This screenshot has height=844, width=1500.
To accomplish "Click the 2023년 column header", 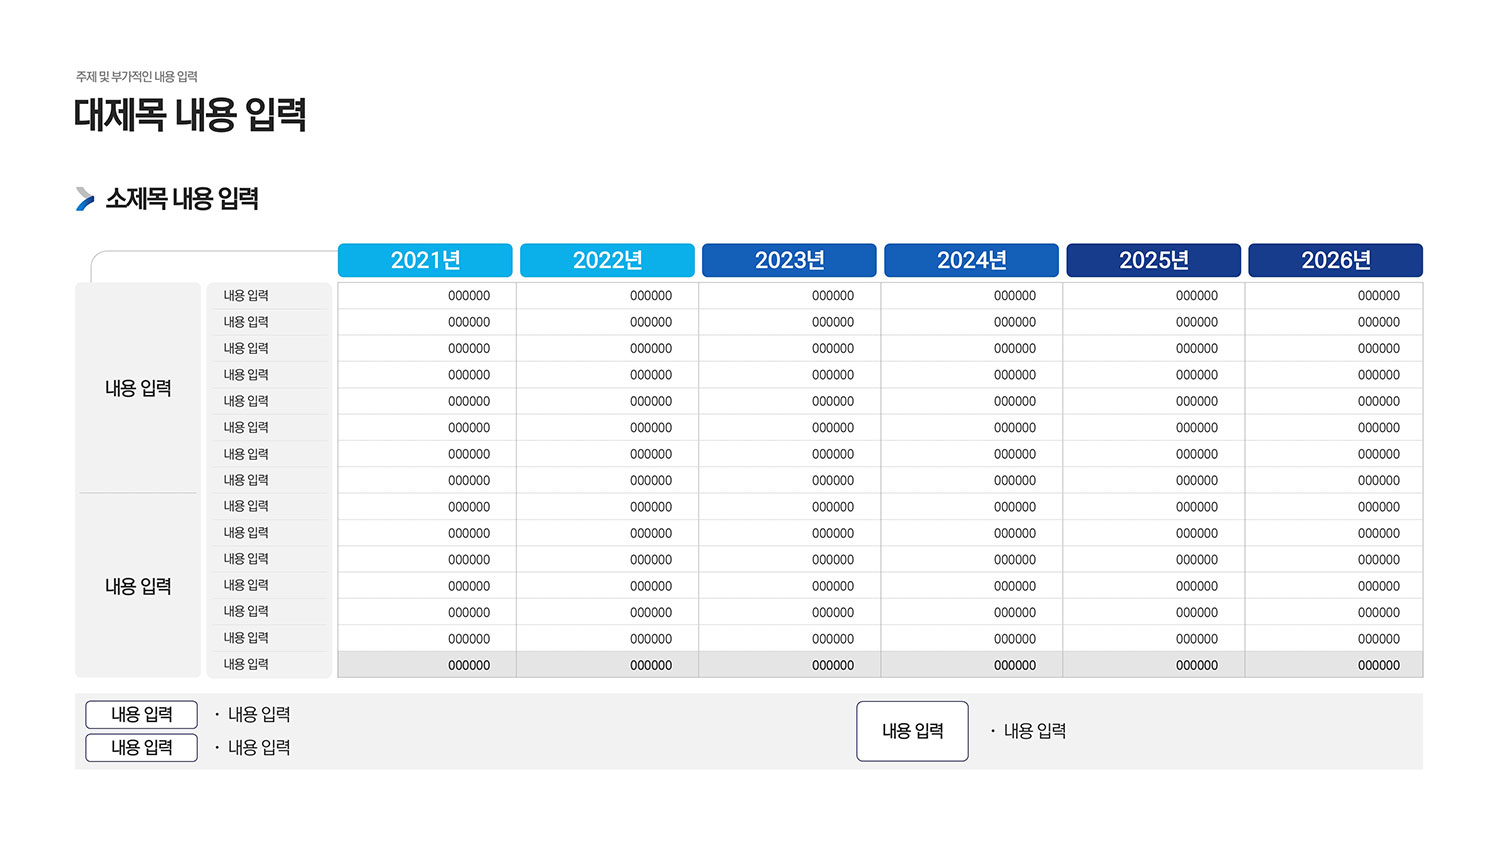I will coord(789,260).
